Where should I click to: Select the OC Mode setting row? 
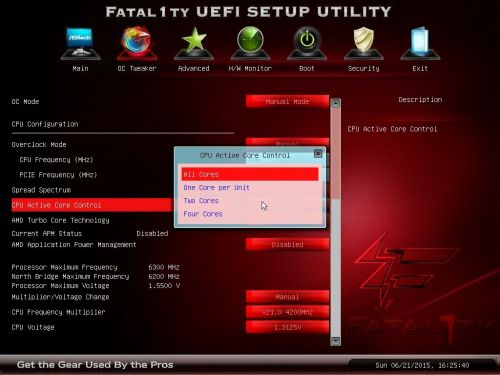(x=25, y=101)
